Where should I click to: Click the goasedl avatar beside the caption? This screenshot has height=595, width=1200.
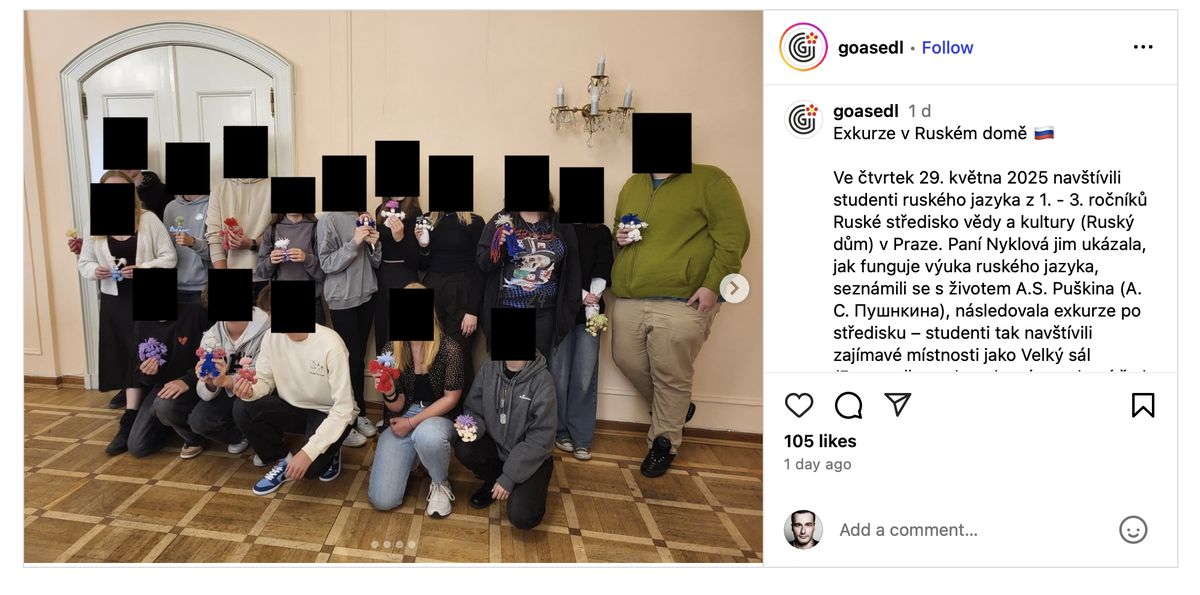tap(803, 120)
